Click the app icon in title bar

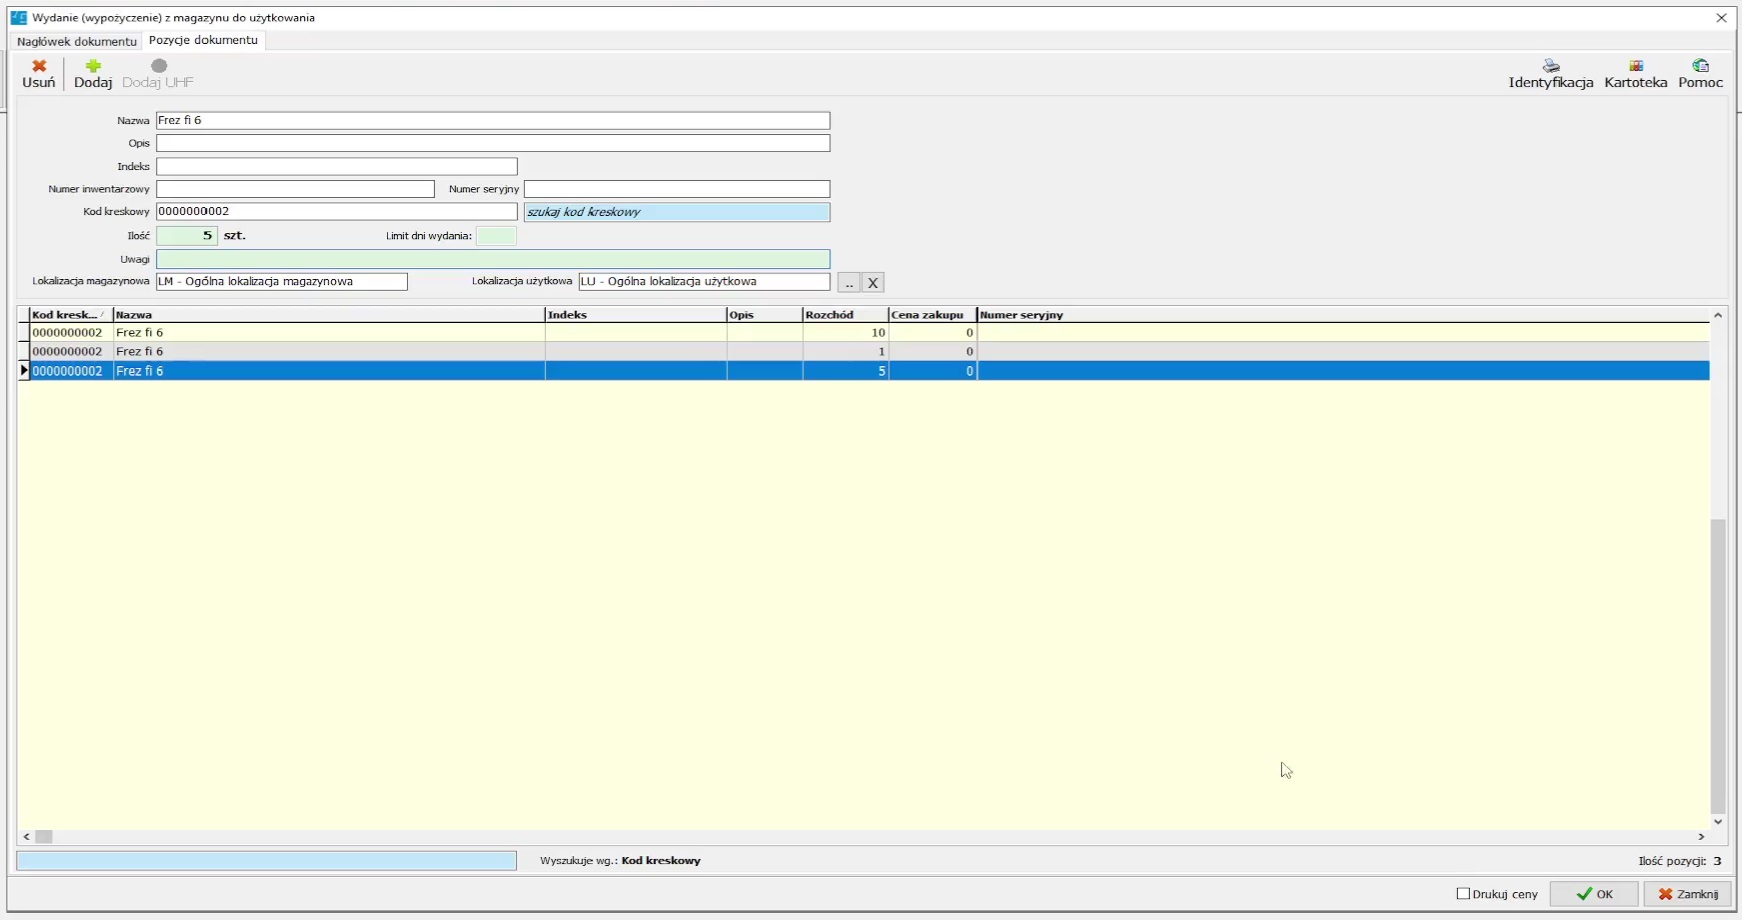(18, 17)
